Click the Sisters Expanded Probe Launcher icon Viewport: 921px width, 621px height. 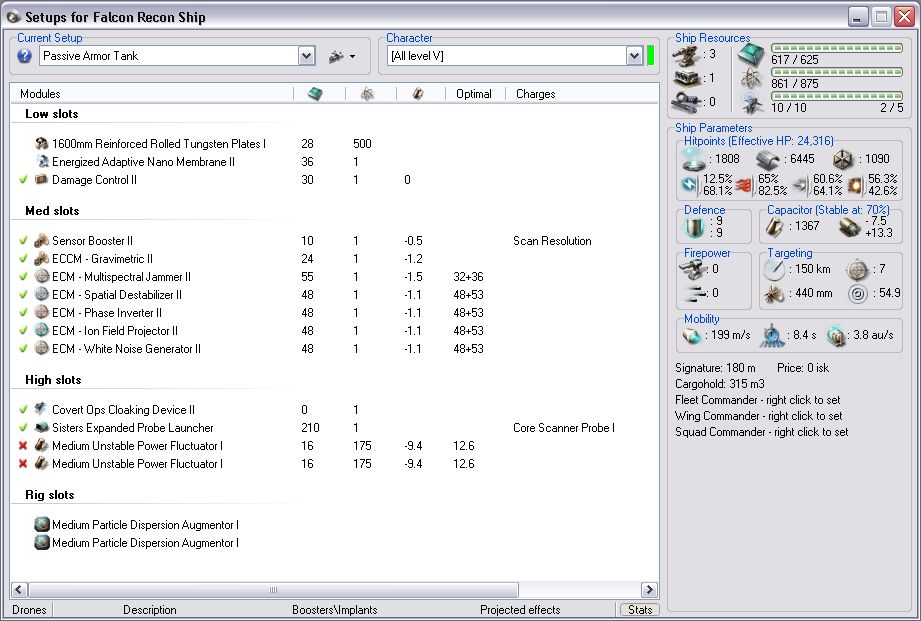(x=42, y=428)
